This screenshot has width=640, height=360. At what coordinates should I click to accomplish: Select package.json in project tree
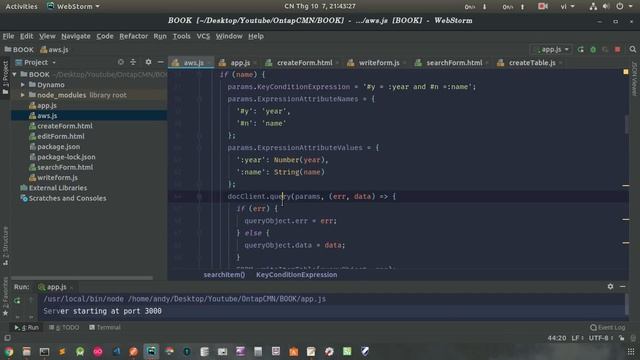point(58,147)
